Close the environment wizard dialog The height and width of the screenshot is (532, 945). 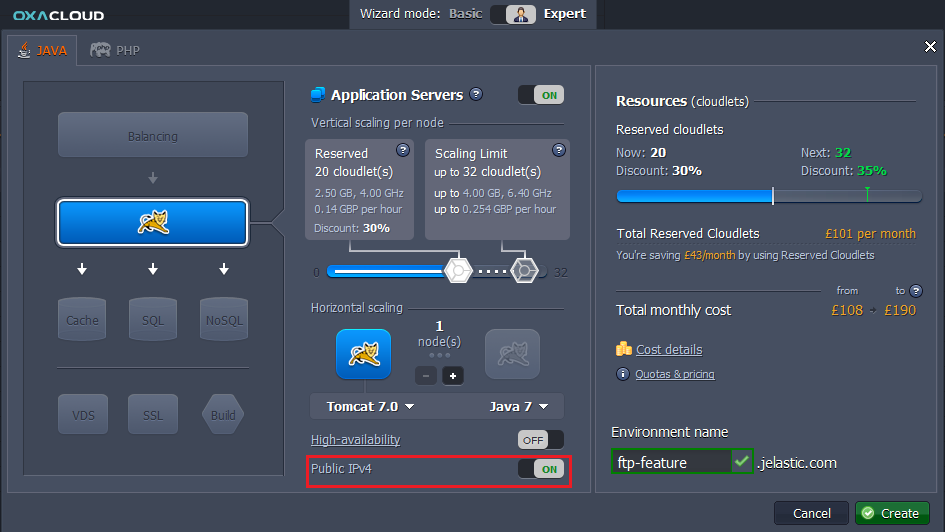[x=930, y=46]
